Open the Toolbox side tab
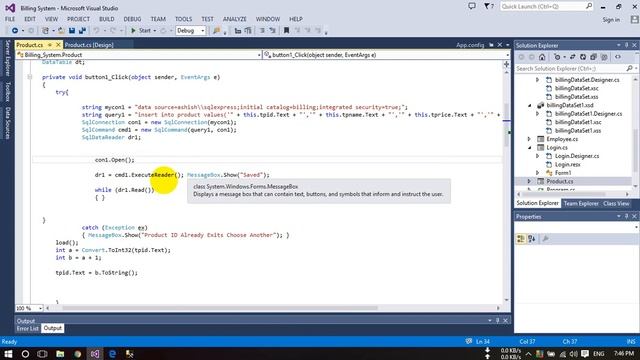This screenshot has height=360, width=640. point(7,91)
